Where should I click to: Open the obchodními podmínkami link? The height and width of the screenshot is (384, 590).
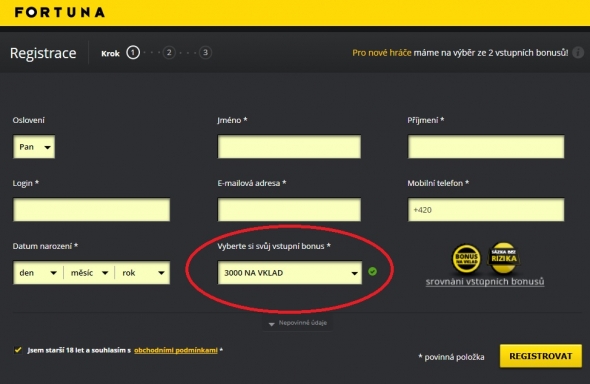click(176, 350)
